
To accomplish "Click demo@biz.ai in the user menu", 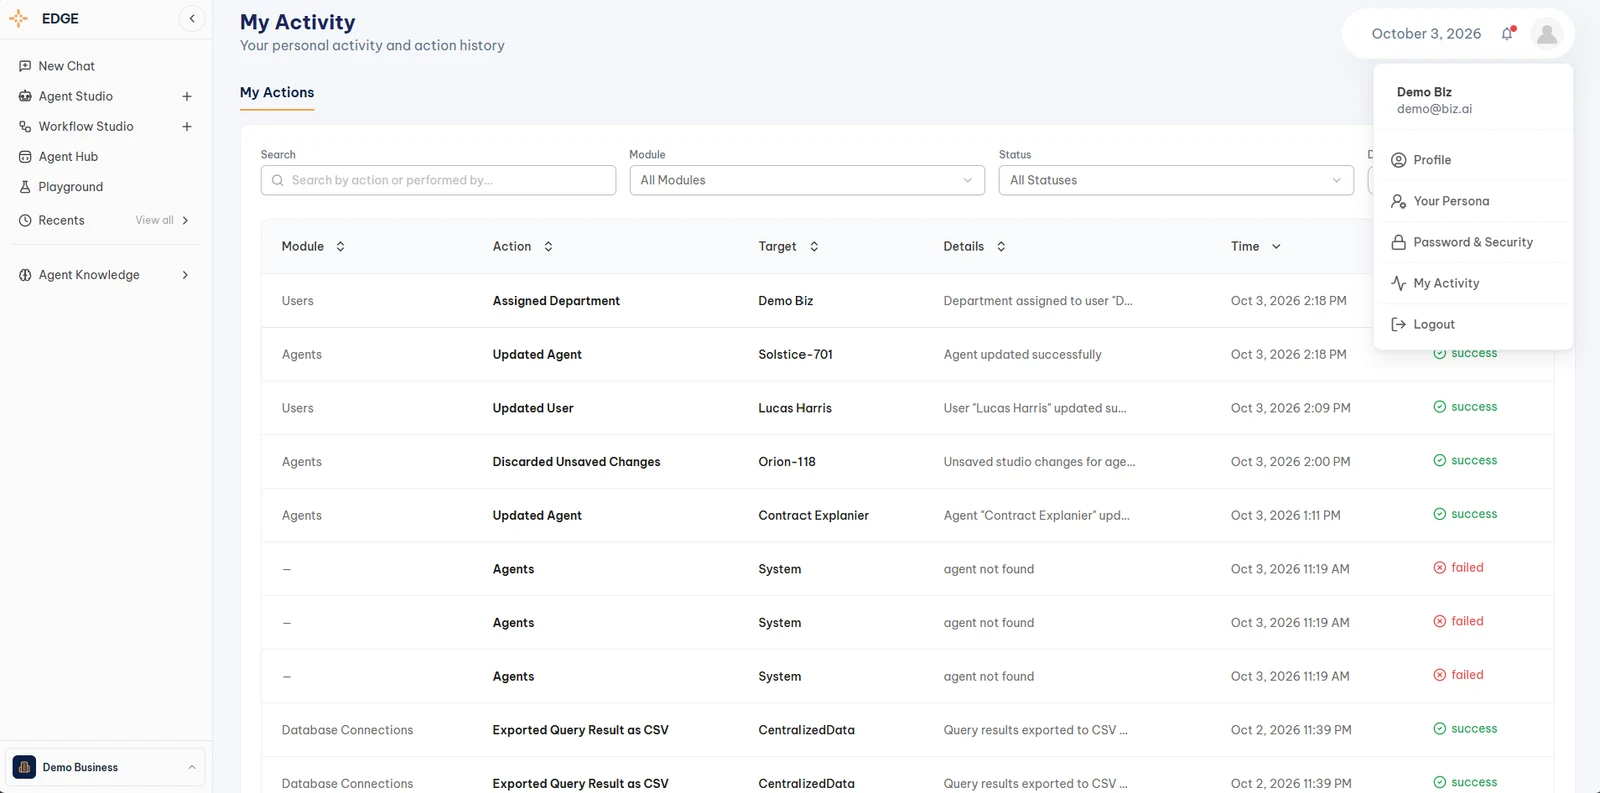I will (x=1434, y=109).
